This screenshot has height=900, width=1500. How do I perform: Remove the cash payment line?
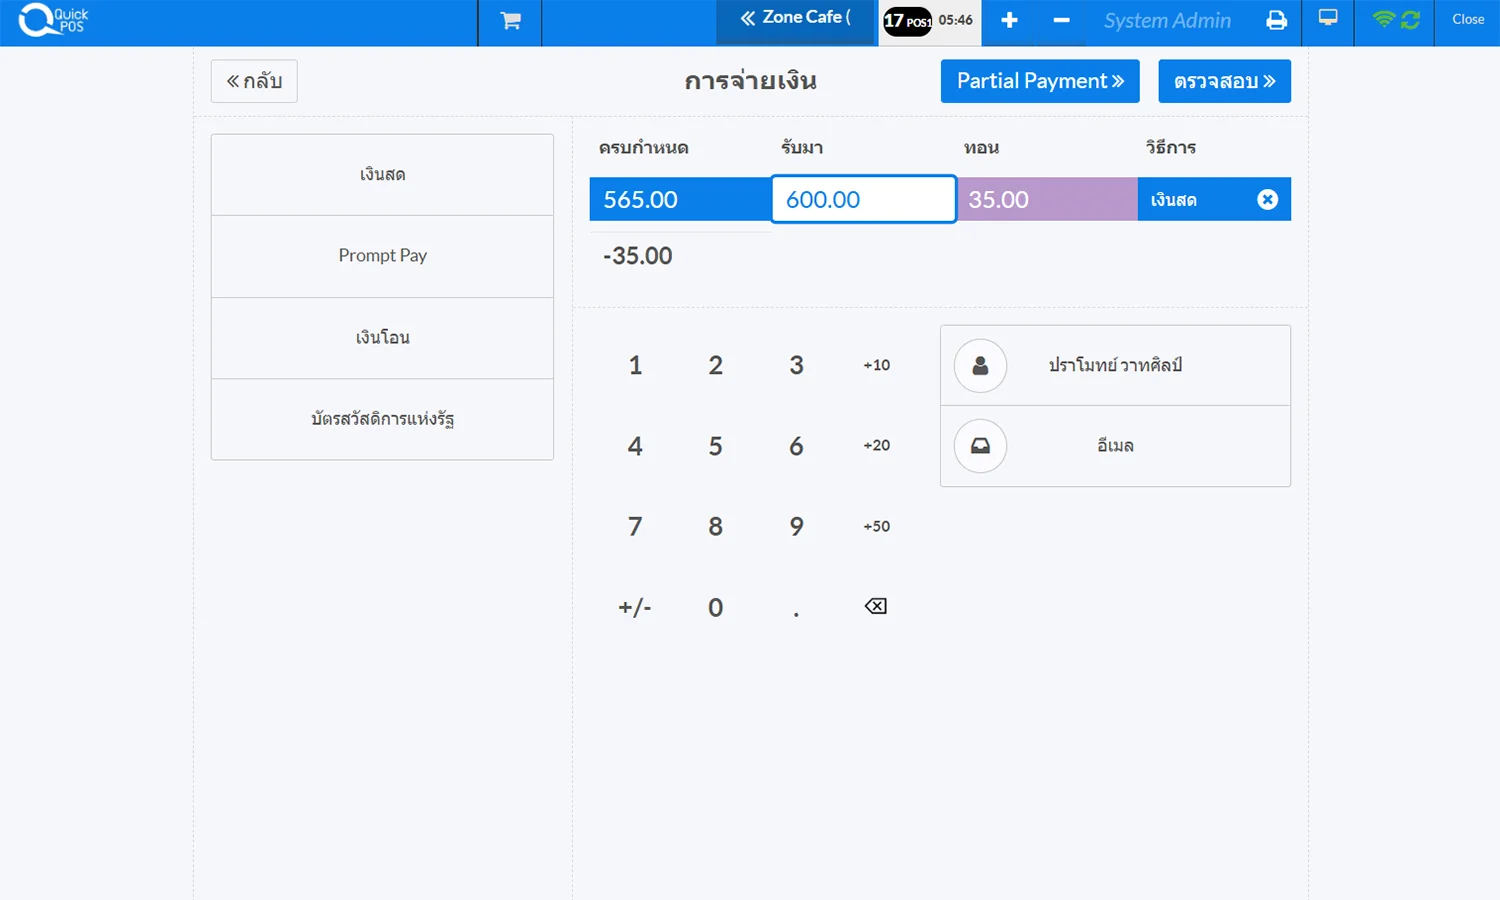point(1267,200)
